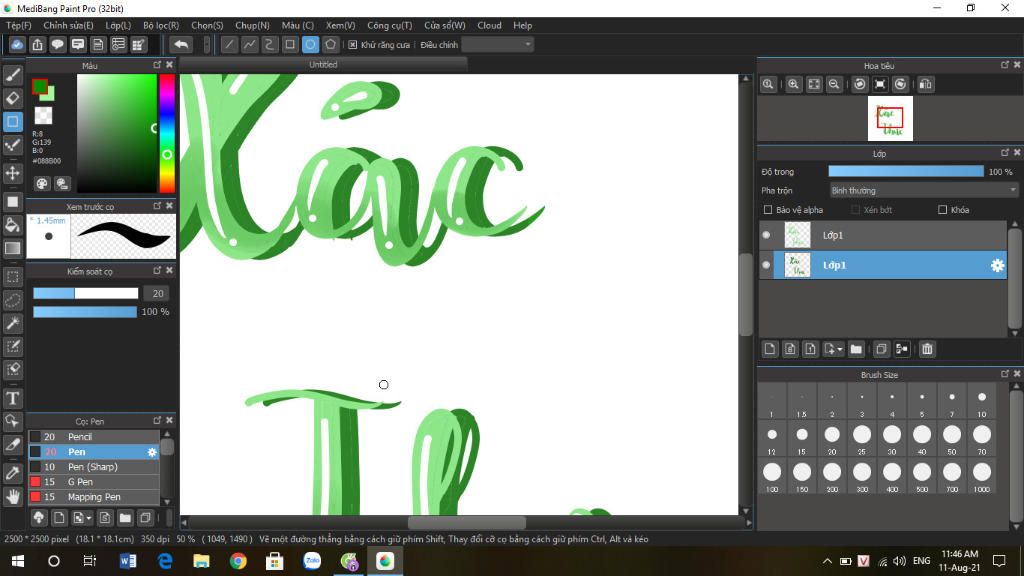Select the Bucket fill tool
Screen dimensions: 1024x576
tap(12, 225)
